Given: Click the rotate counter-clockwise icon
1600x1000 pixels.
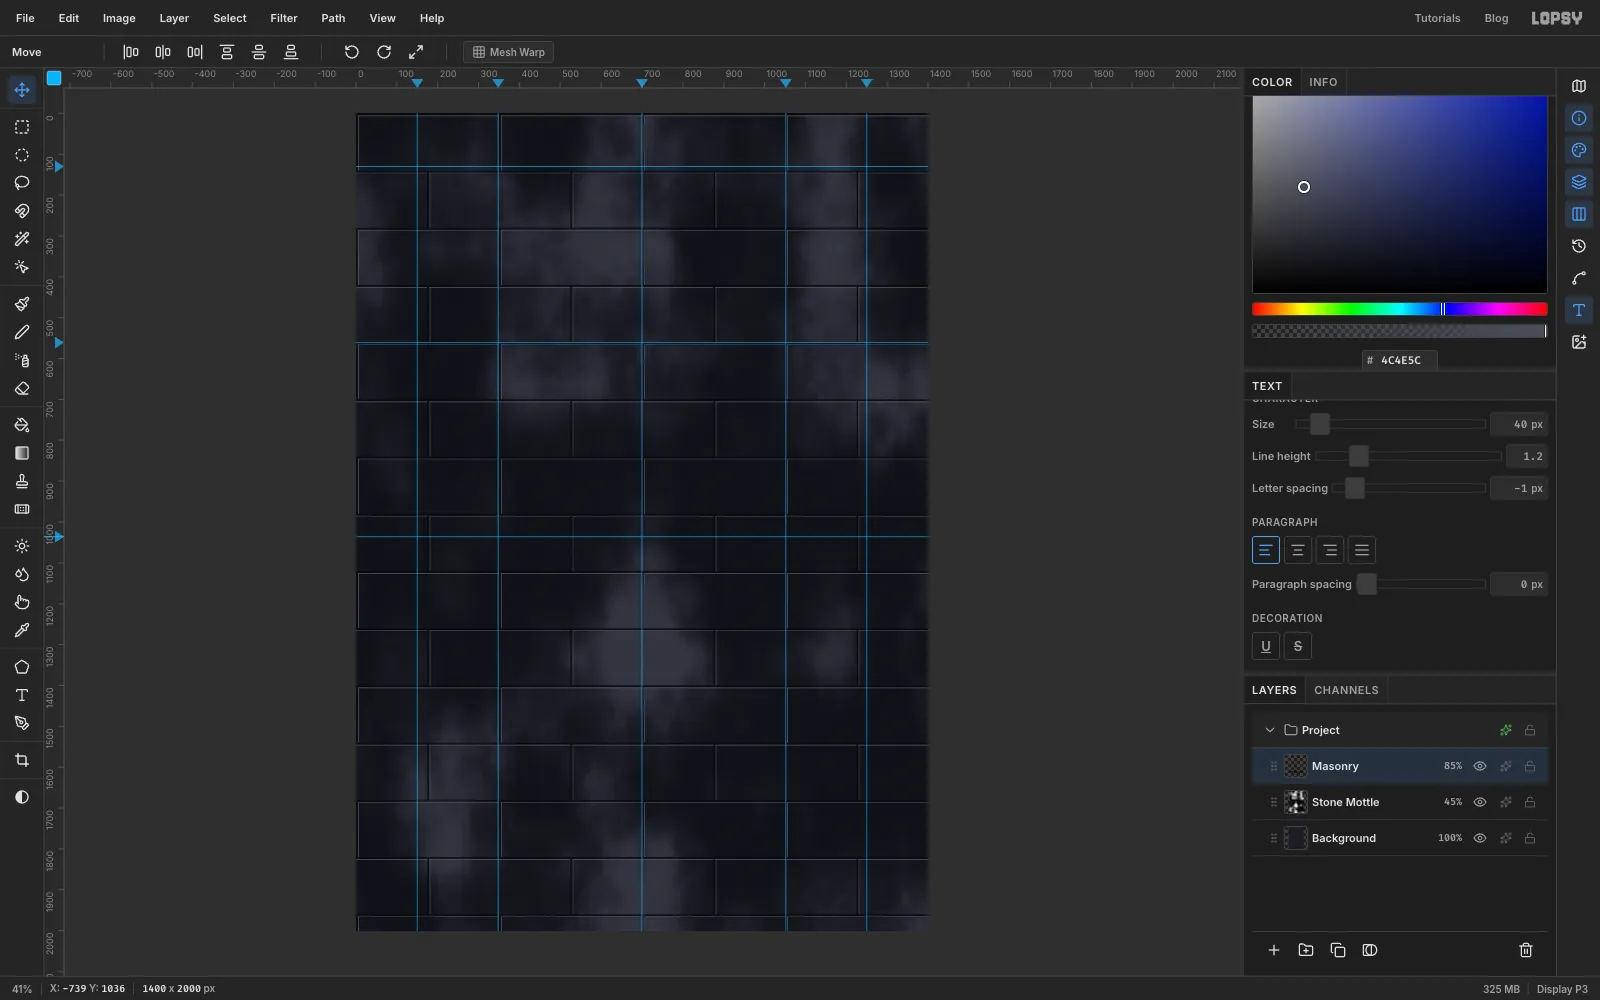Looking at the screenshot, I should [352, 52].
